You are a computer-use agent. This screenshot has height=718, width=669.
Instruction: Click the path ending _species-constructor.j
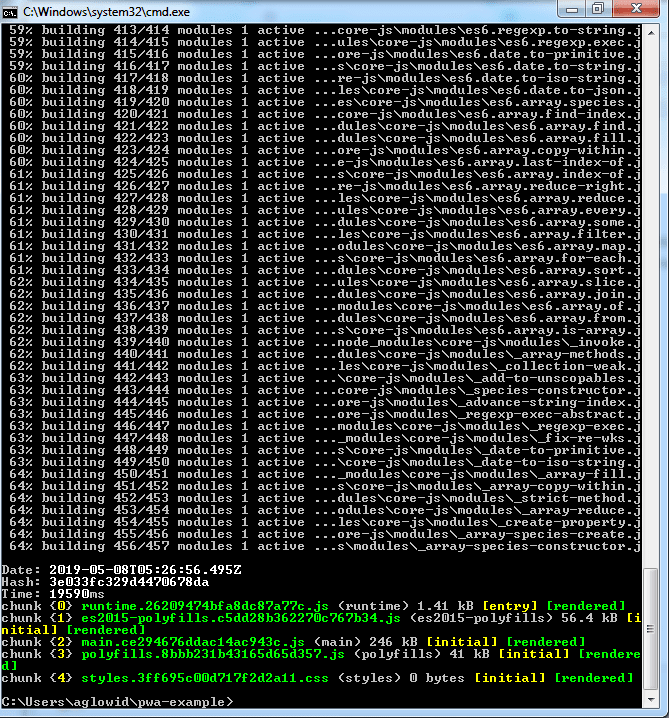(x=478, y=390)
